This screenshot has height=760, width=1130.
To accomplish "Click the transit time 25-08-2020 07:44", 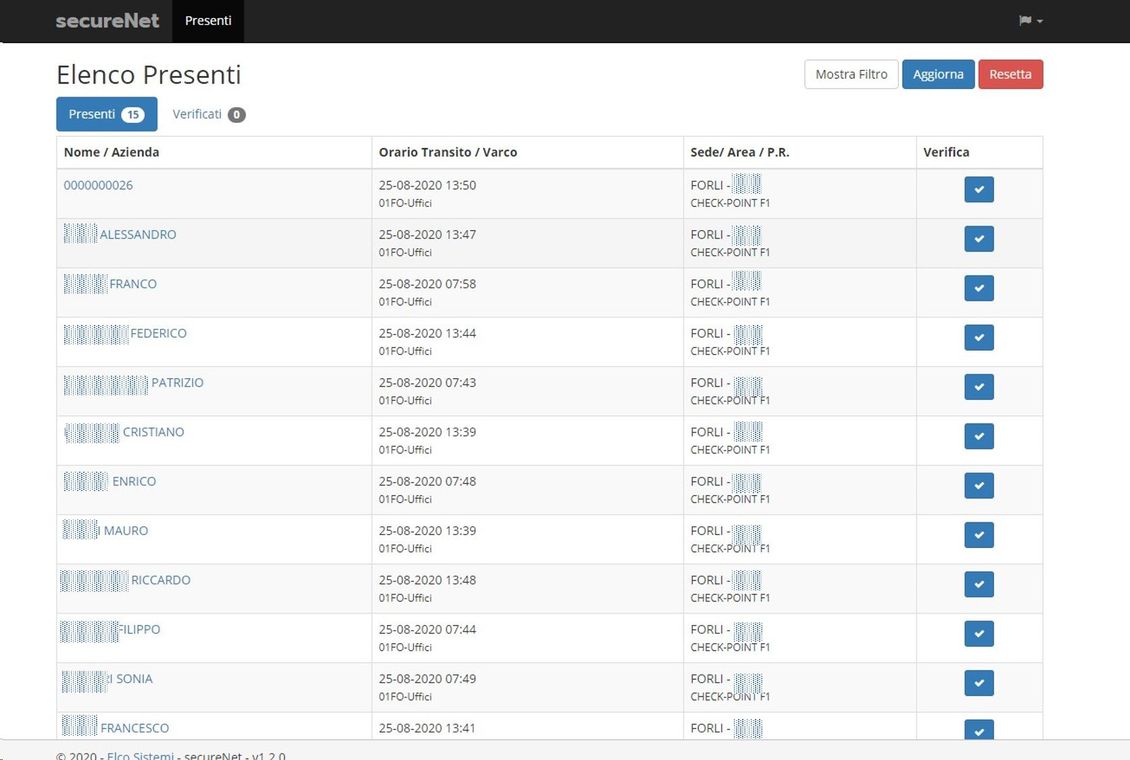I will click(427, 629).
